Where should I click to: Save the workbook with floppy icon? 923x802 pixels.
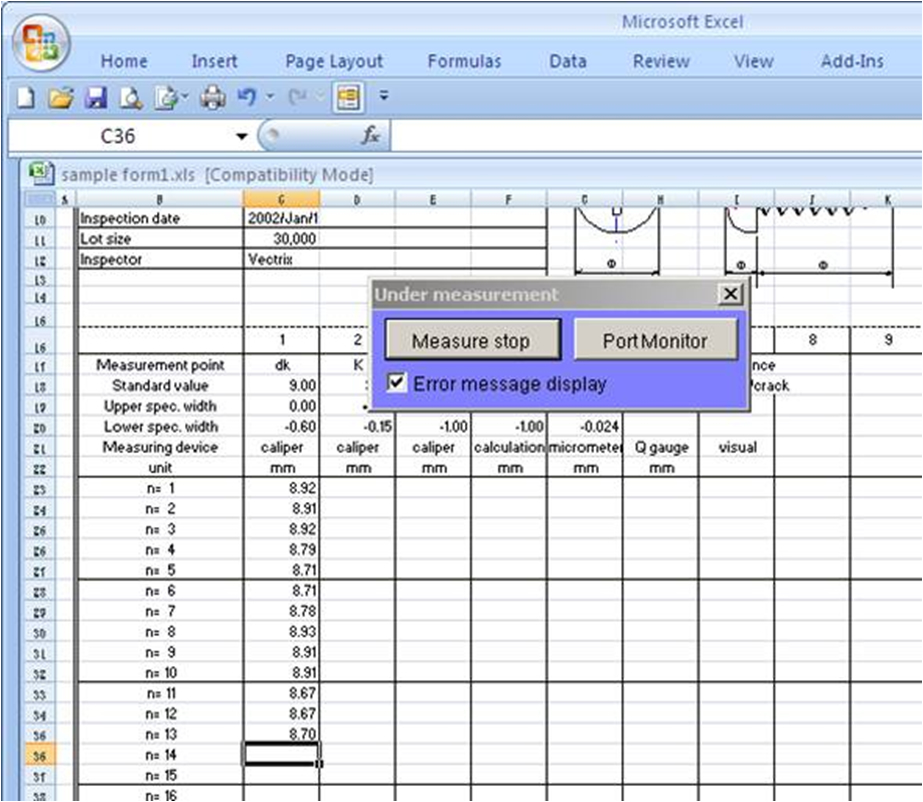[96, 97]
